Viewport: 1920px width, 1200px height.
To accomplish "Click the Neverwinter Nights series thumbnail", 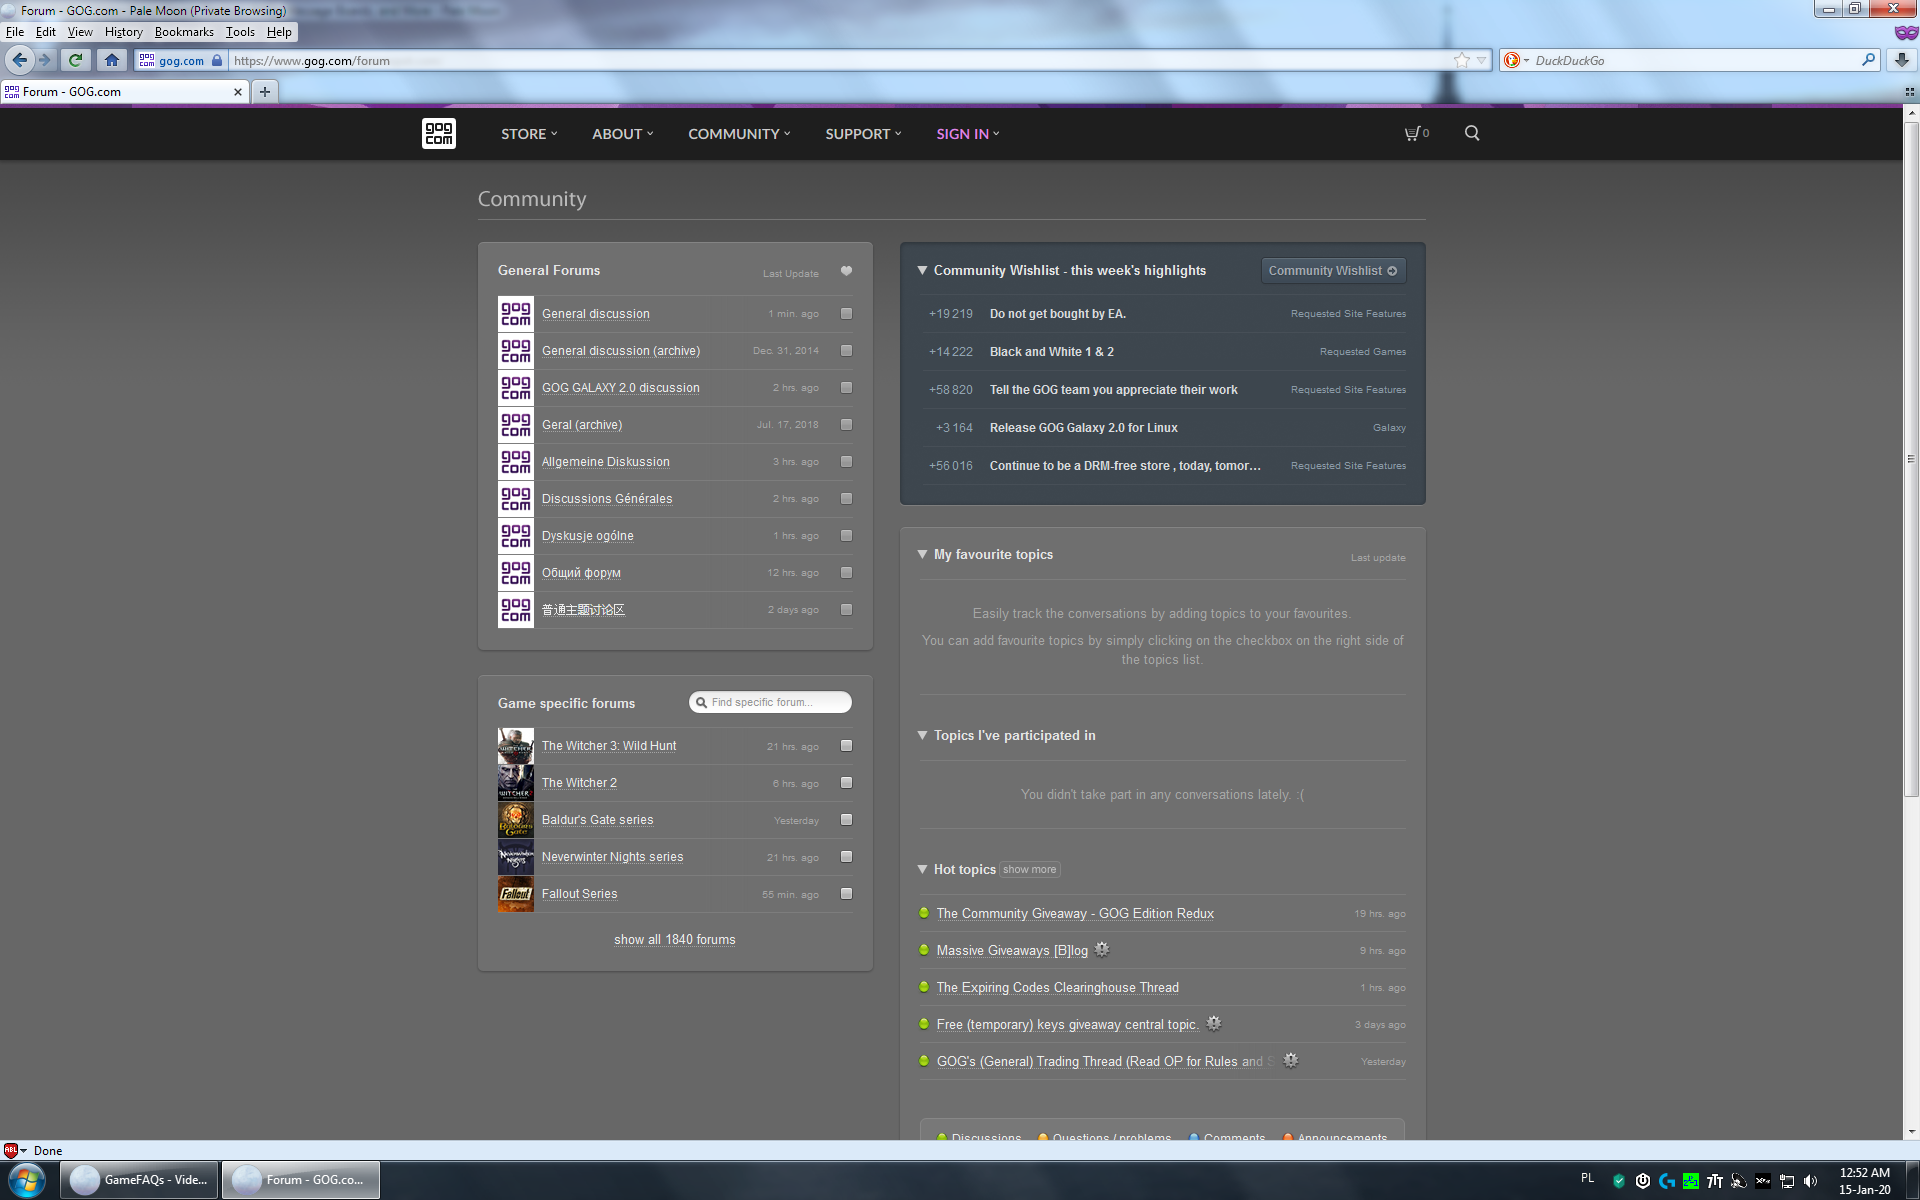I will point(516,857).
